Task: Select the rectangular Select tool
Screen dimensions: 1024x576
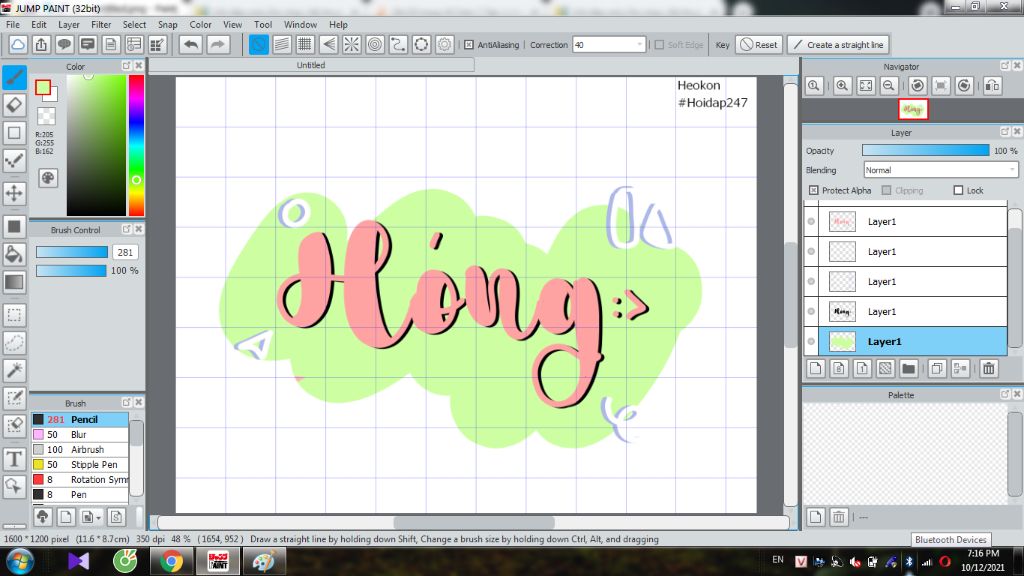Action: (14, 315)
